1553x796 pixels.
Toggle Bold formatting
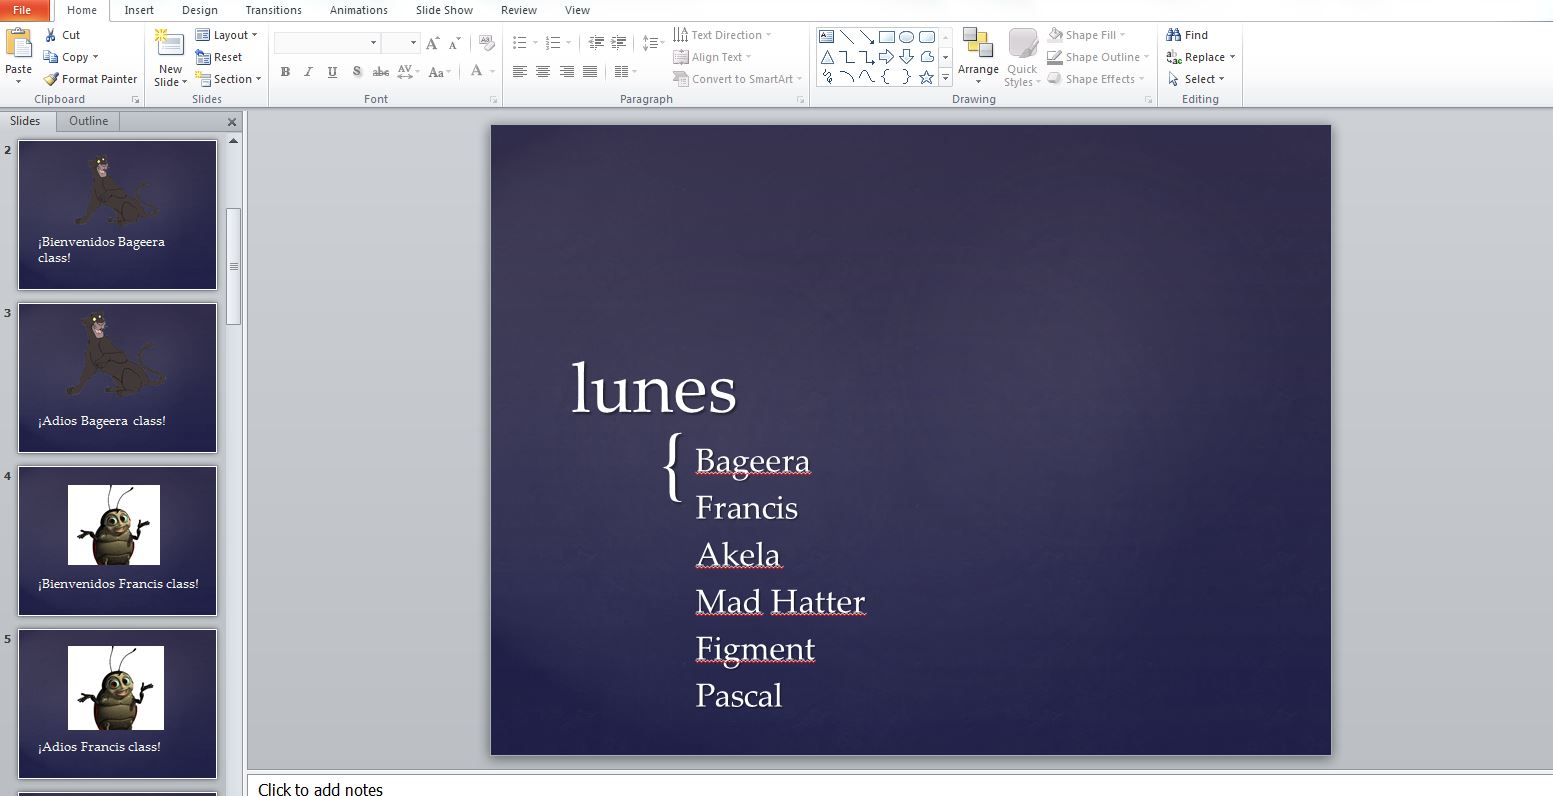tap(285, 72)
